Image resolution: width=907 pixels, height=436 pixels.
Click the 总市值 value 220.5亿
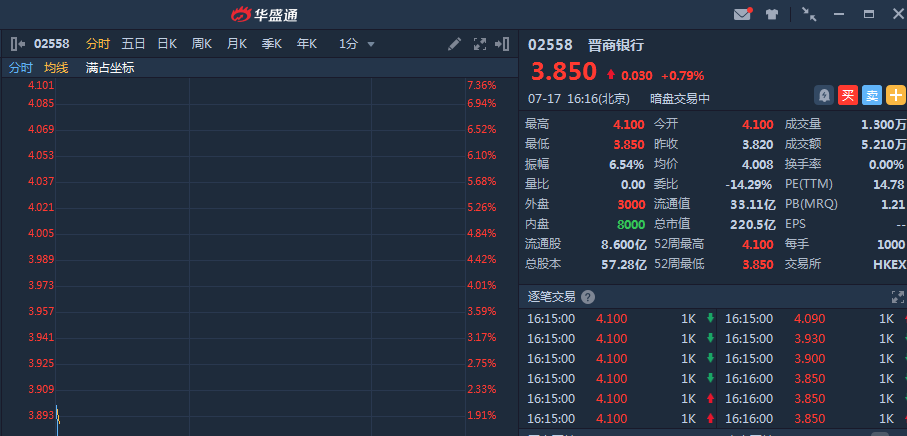[x=753, y=224]
